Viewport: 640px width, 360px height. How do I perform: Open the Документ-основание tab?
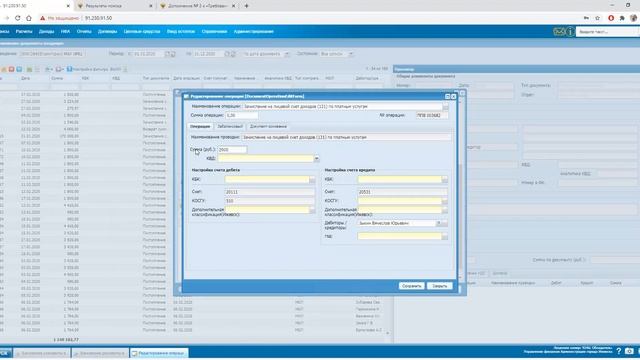(x=268, y=127)
